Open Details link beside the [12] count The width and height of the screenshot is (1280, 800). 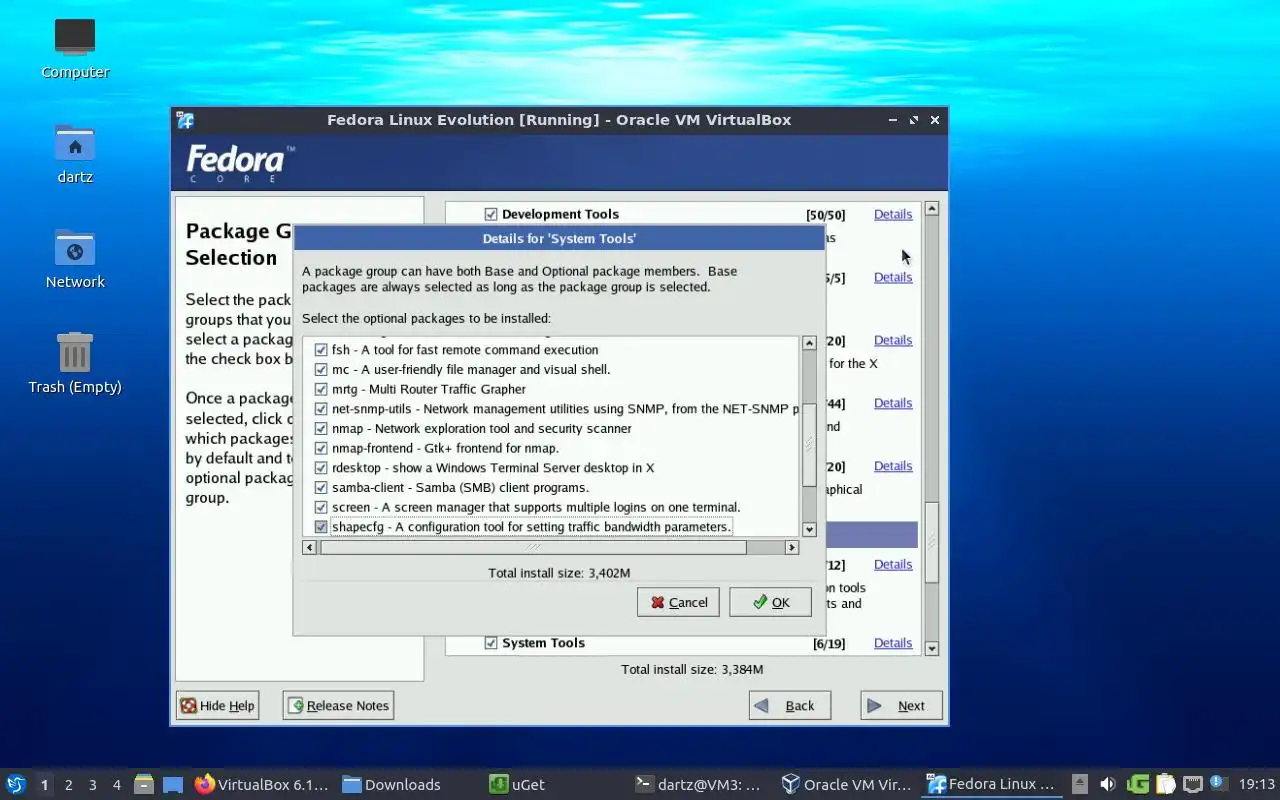coord(893,564)
